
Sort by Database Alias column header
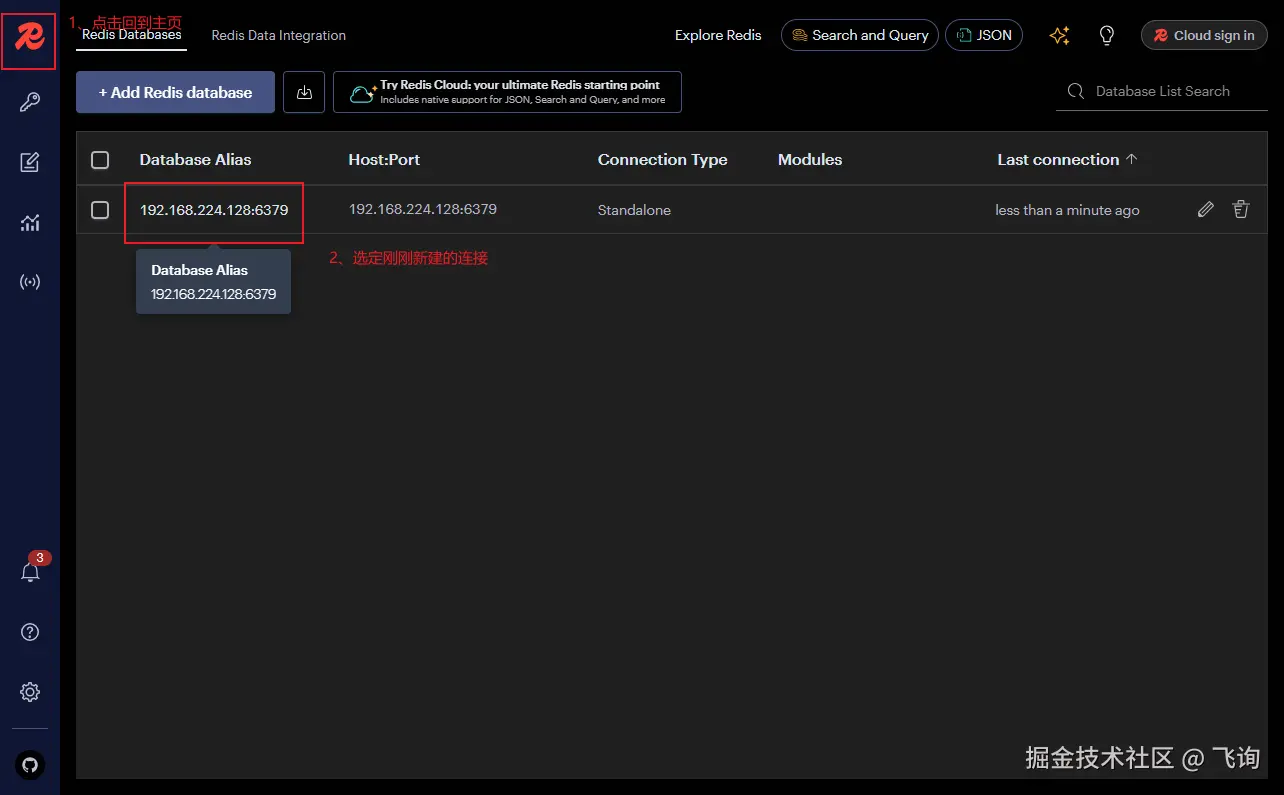(196, 160)
